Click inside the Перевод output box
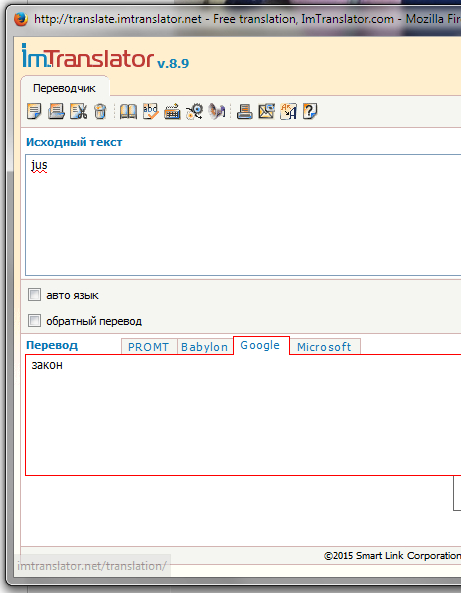 coord(243,415)
